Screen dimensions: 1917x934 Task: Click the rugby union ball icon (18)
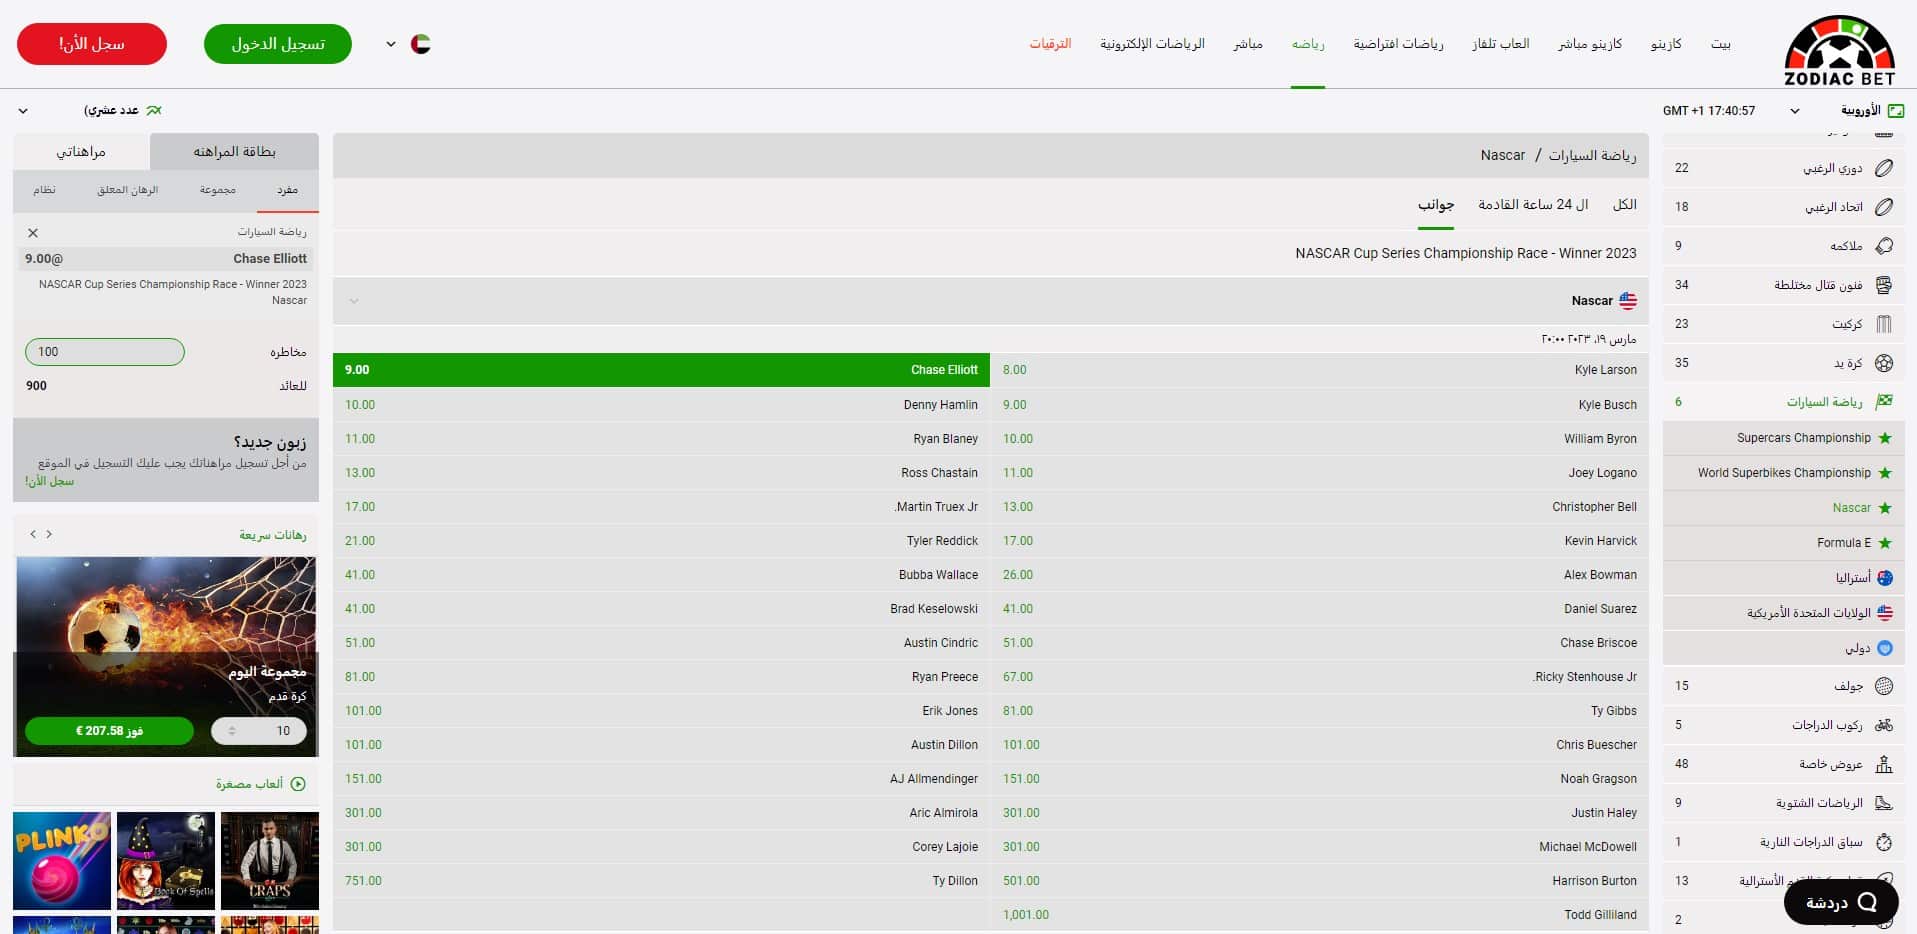point(1884,207)
